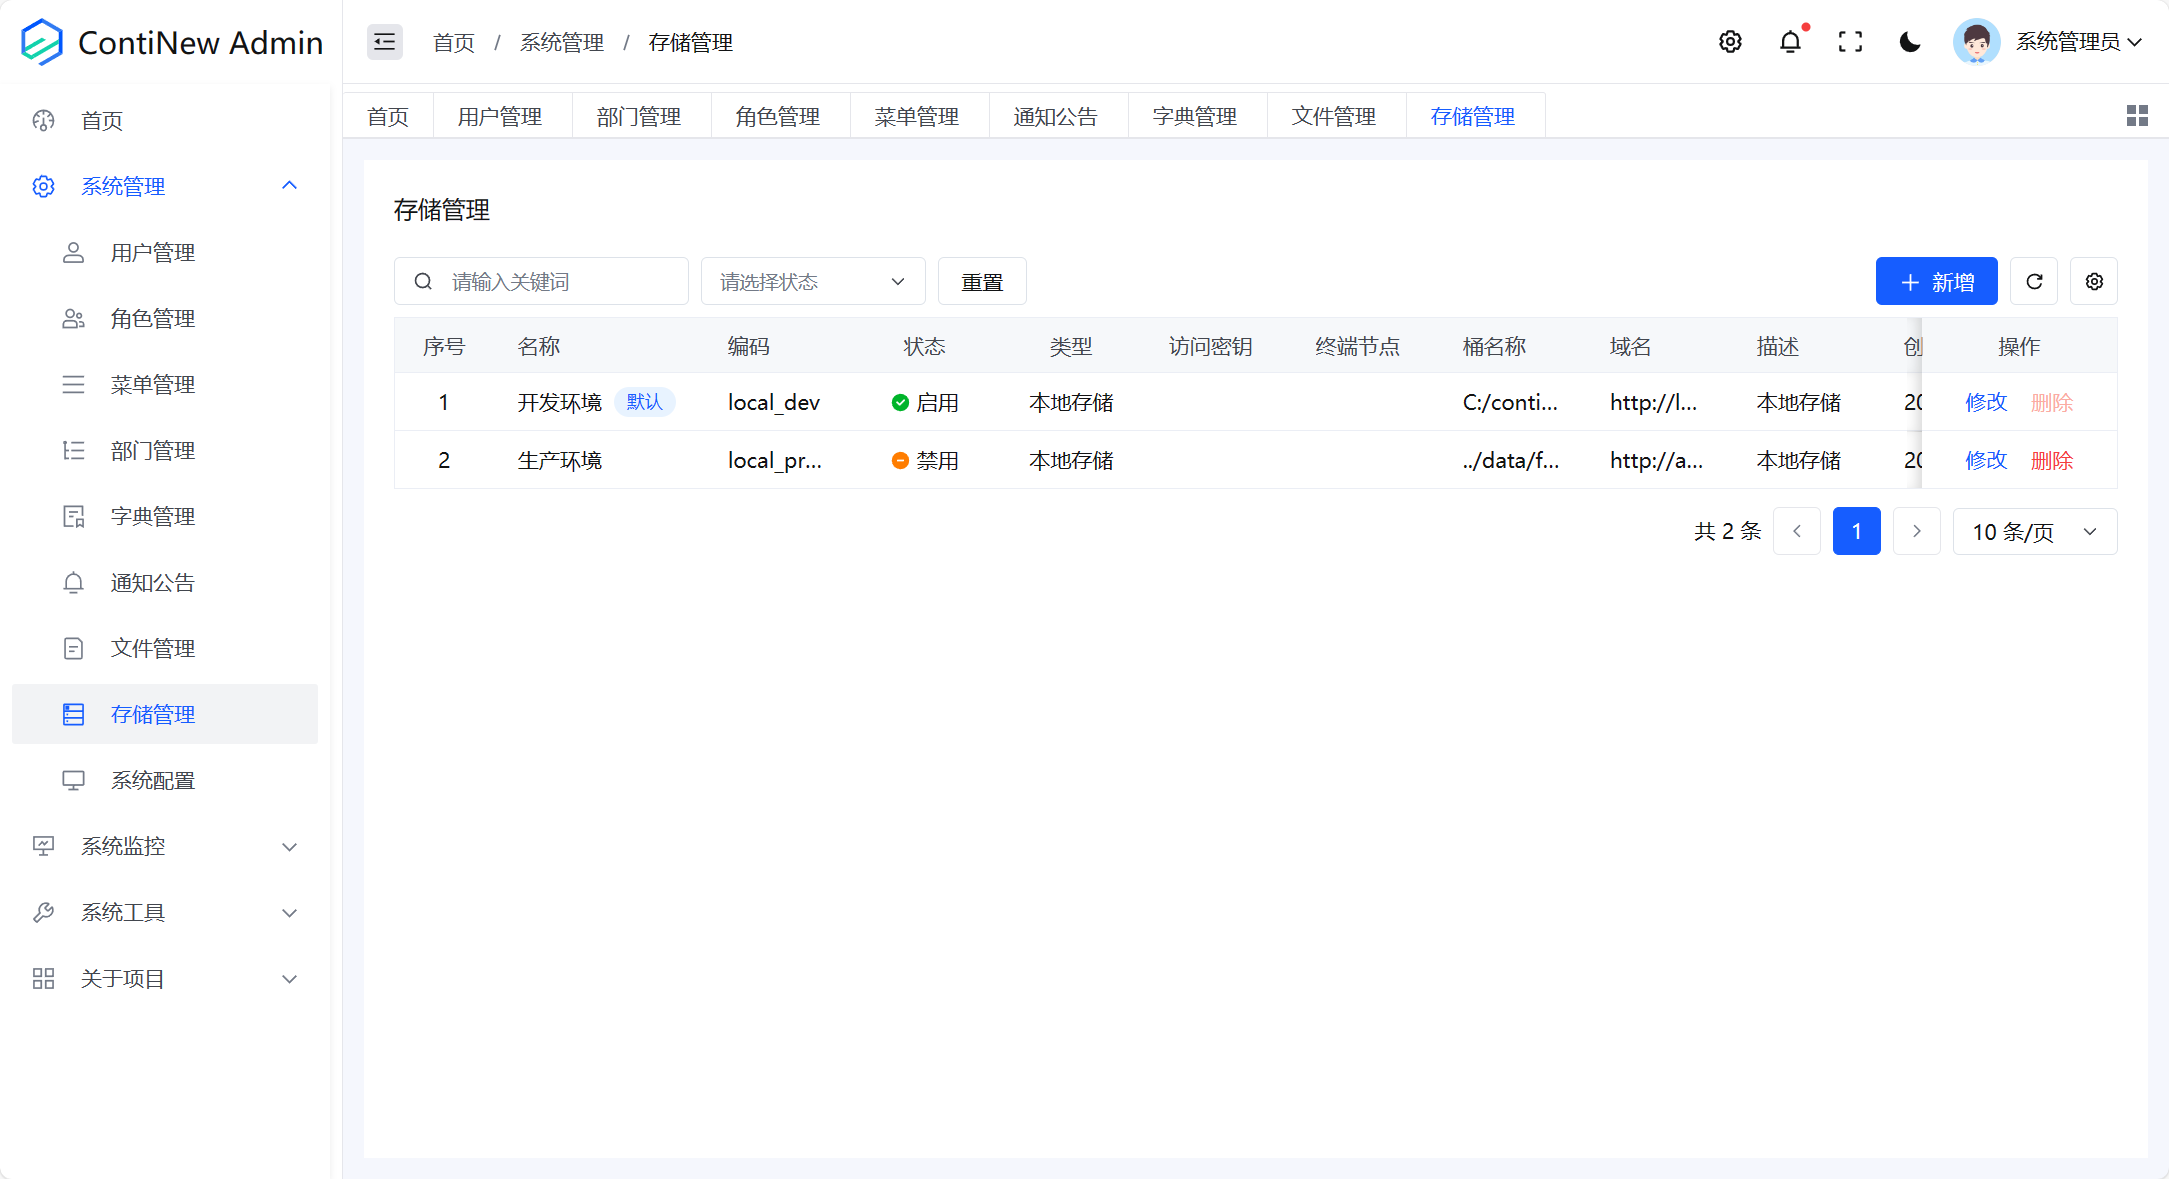
Task: Toggle dark mode with the moon icon
Action: click(x=1910, y=42)
